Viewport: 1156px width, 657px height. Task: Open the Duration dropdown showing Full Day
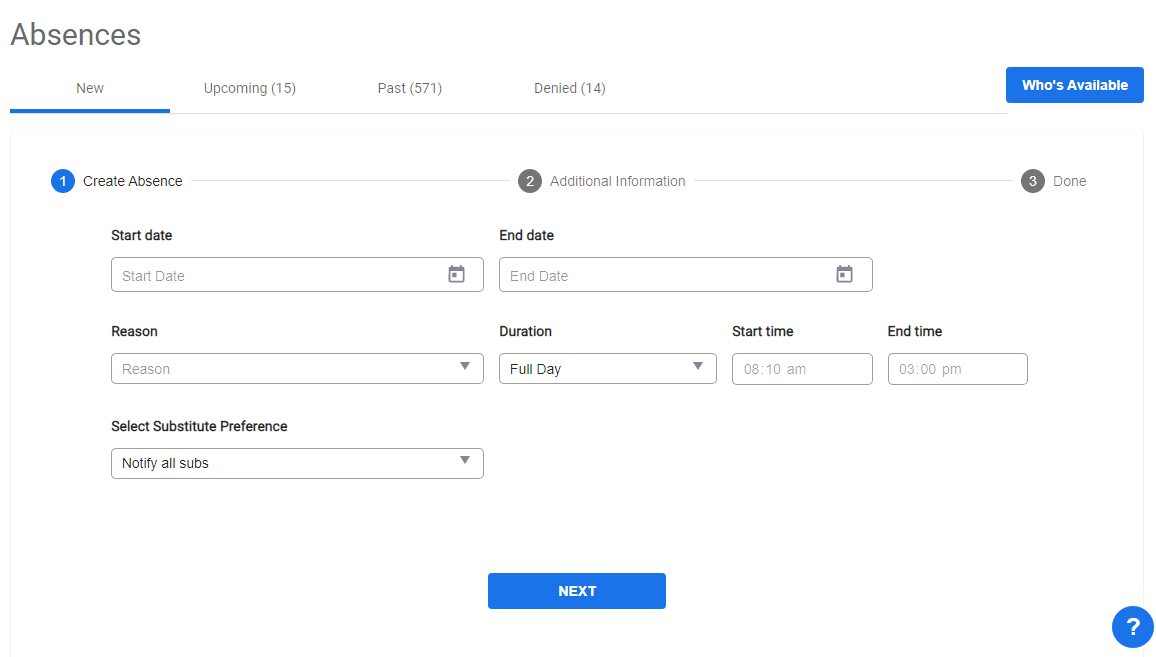(x=607, y=368)
